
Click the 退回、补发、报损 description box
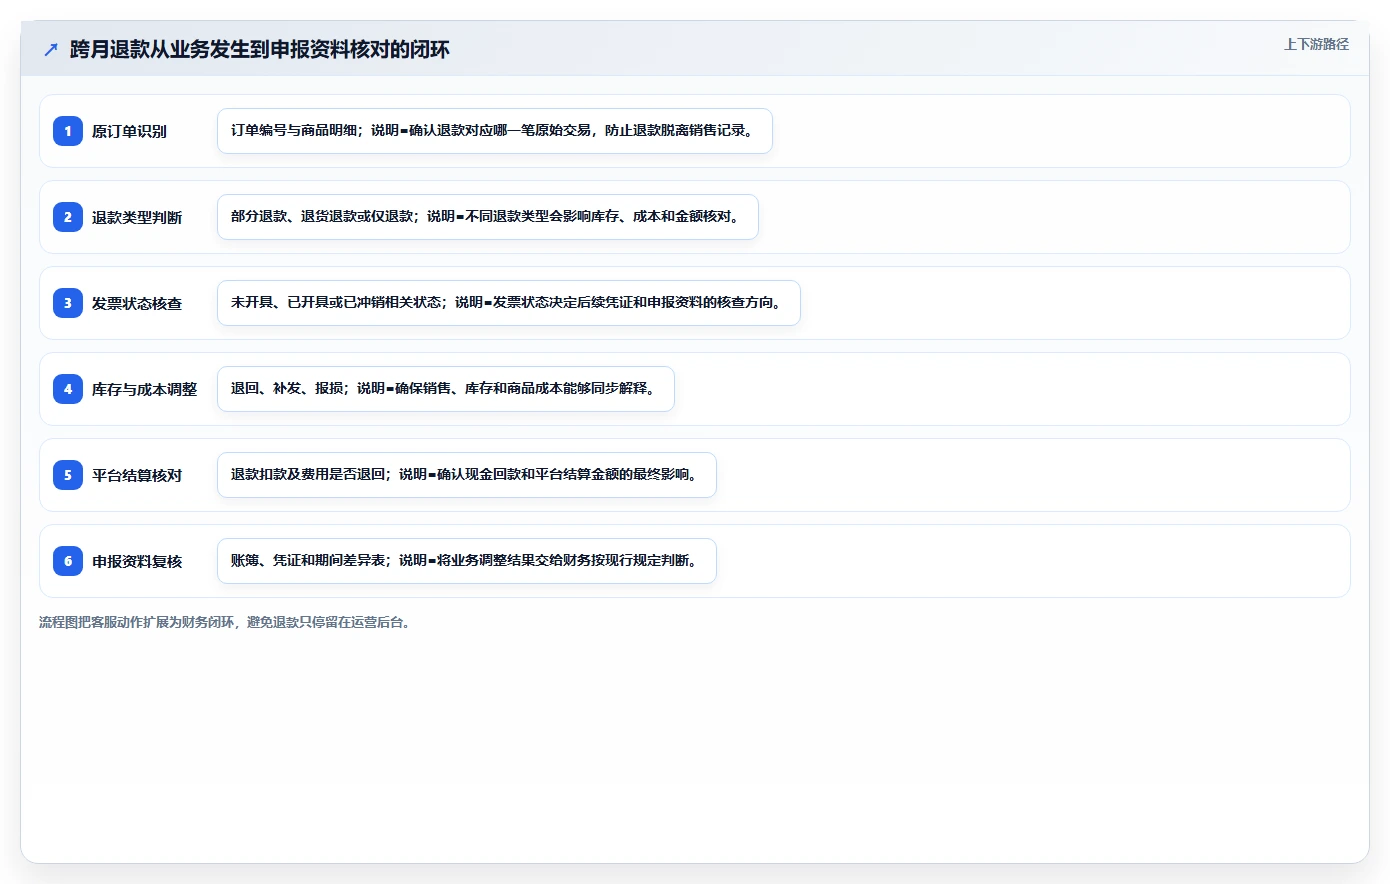(446, 389)
